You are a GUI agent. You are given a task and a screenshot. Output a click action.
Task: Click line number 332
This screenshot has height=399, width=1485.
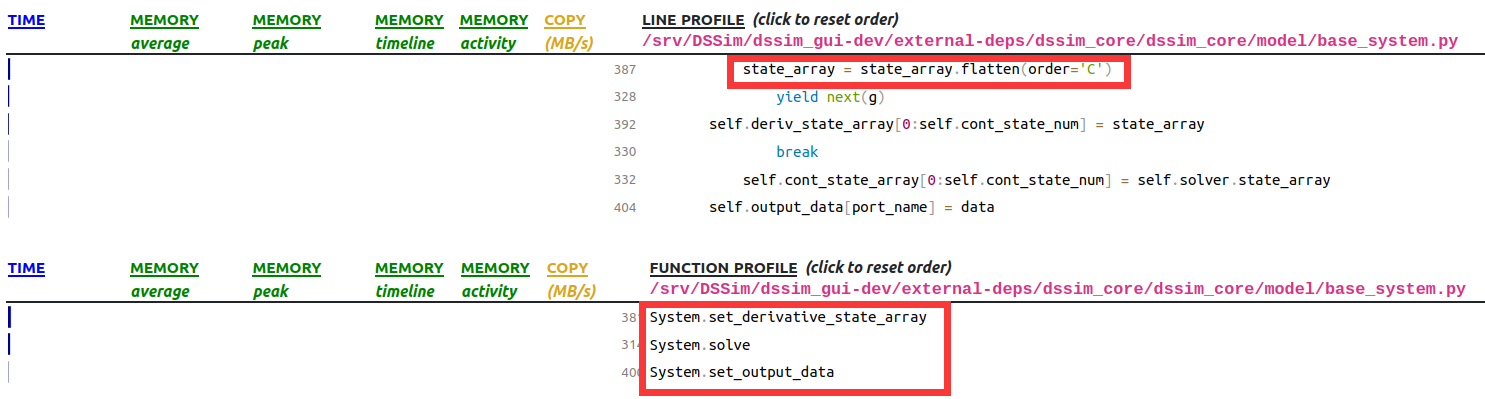tap(625, 180)
